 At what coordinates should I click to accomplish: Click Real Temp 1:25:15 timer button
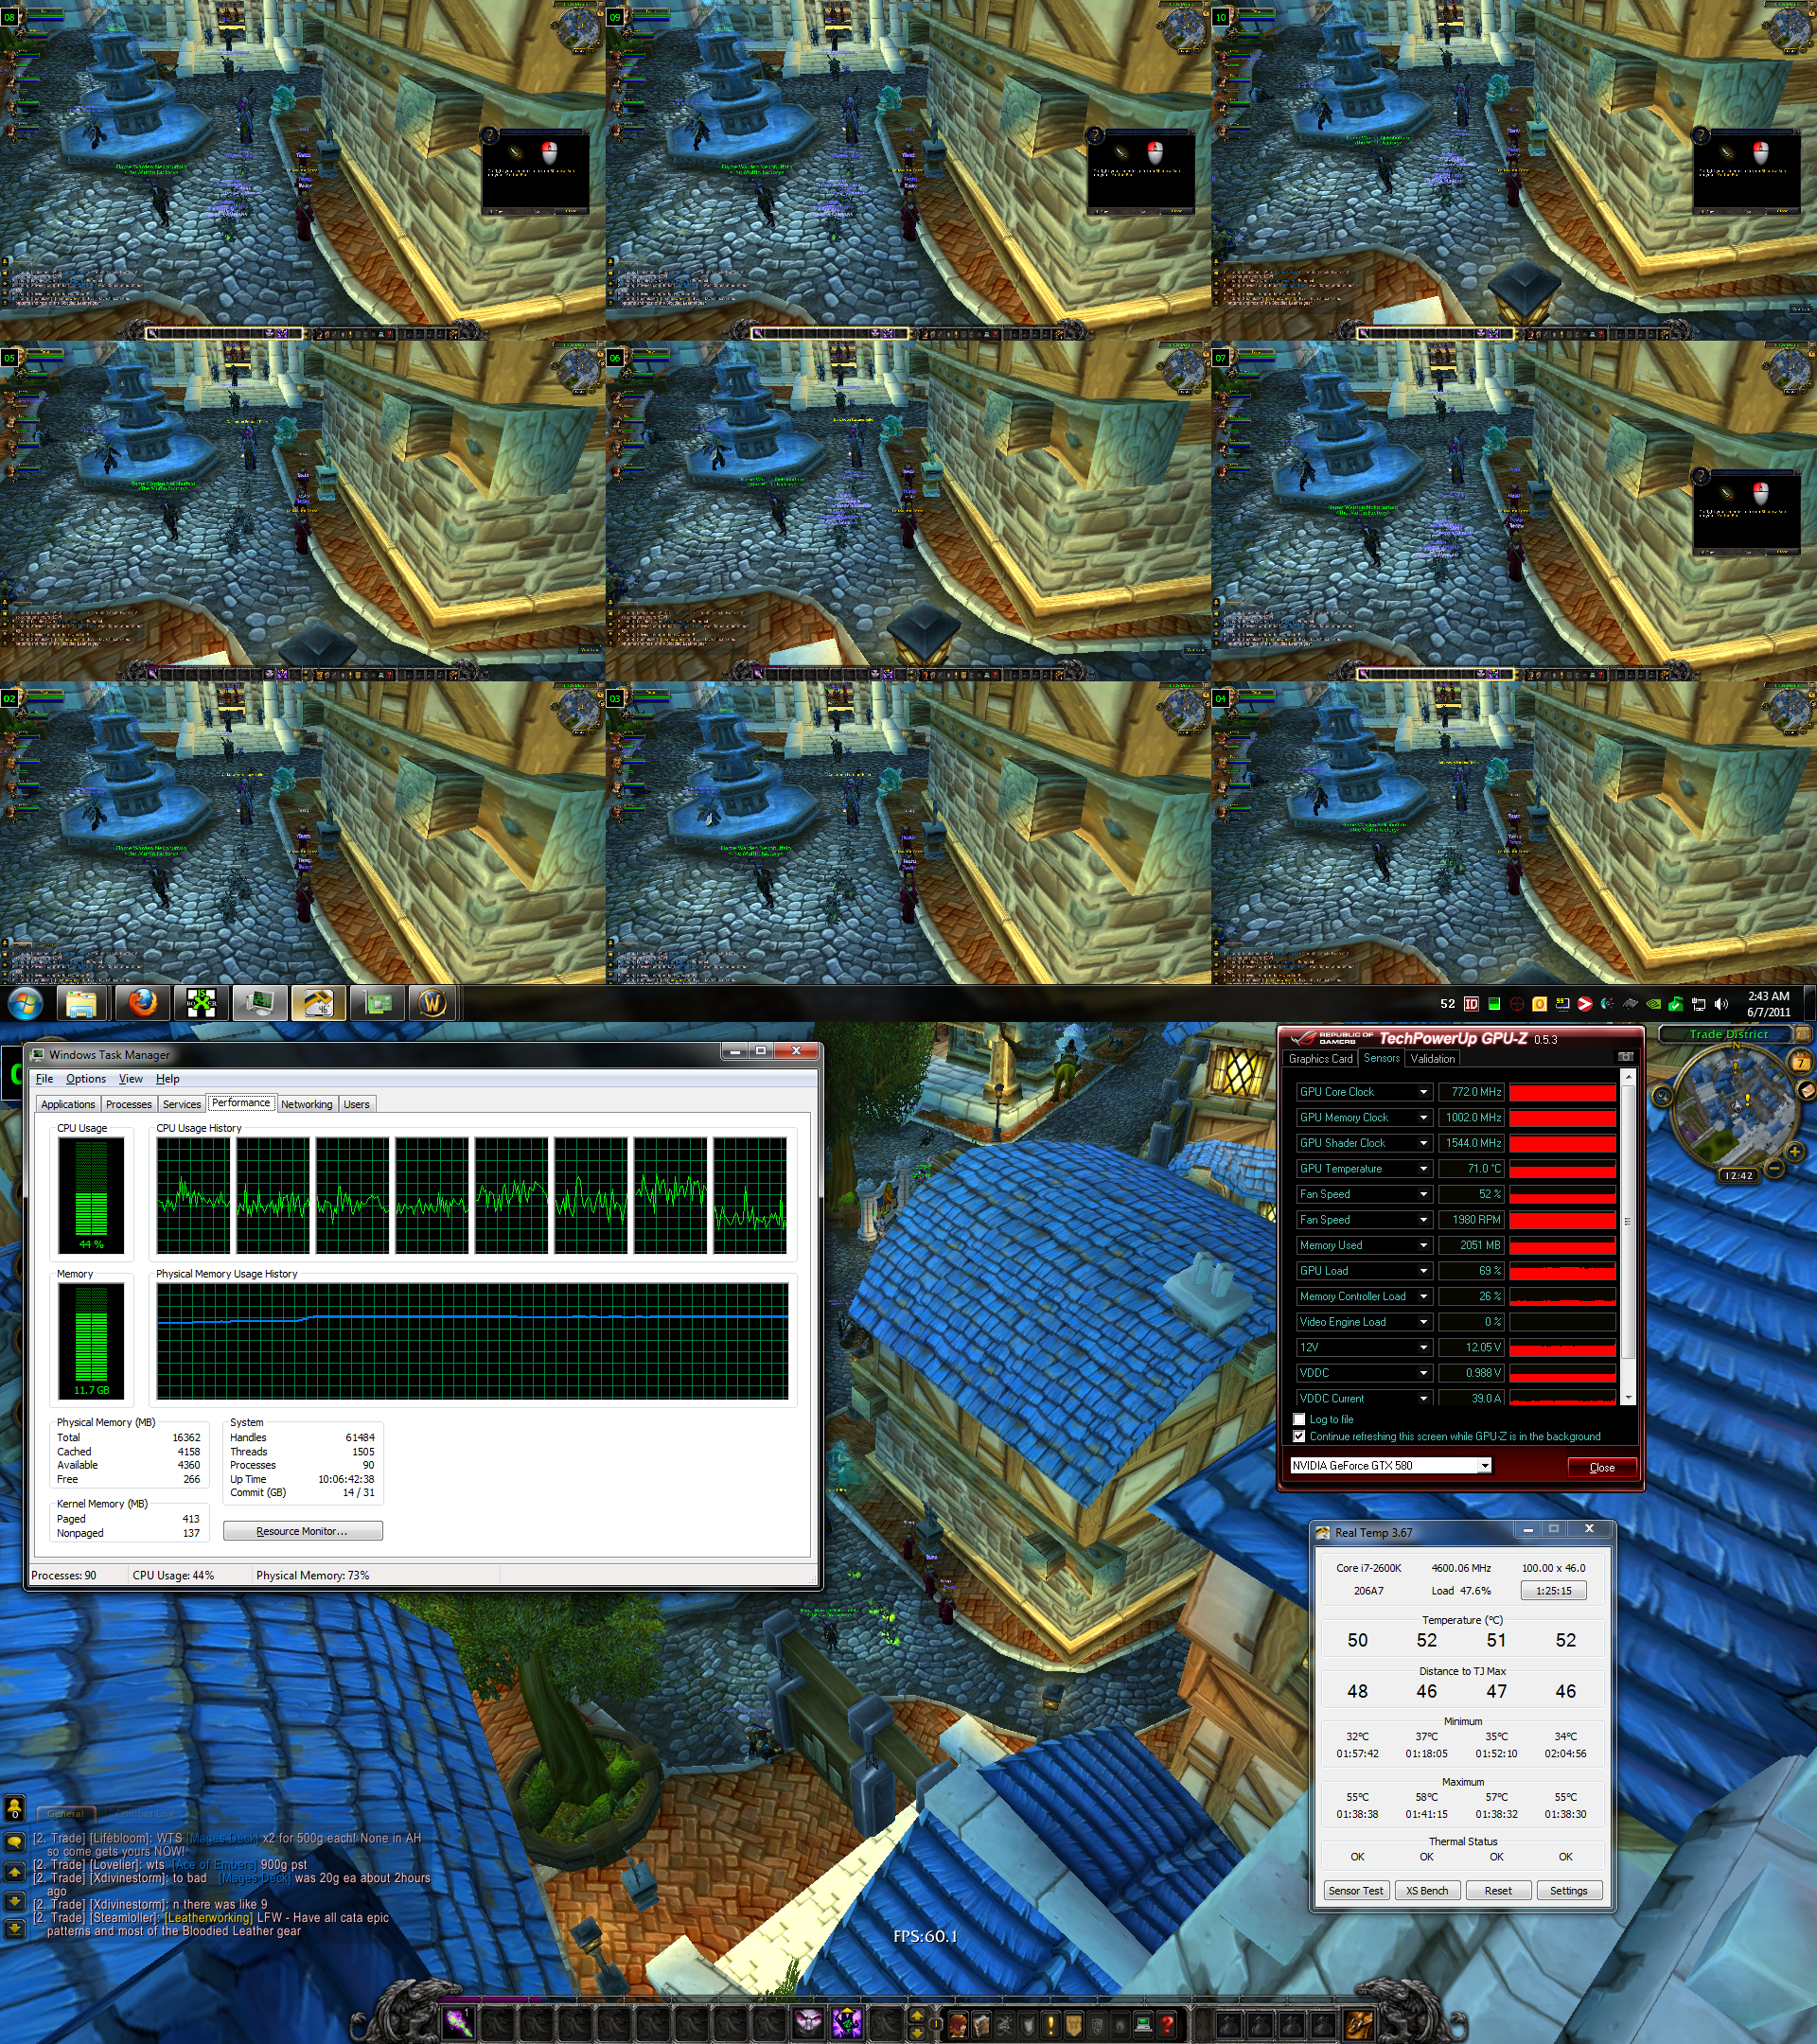(x=1553, y=1590)
